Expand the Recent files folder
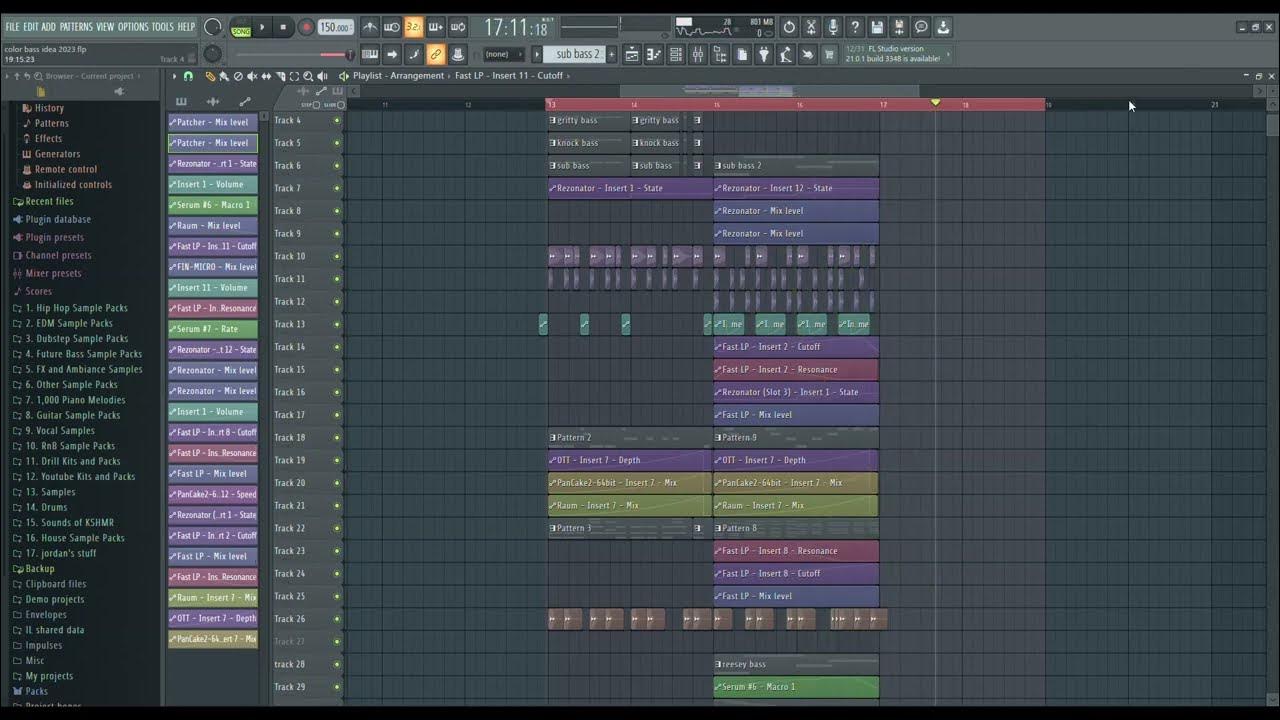The height and width of the screenshot is (720, 1280). coord(43,202)
